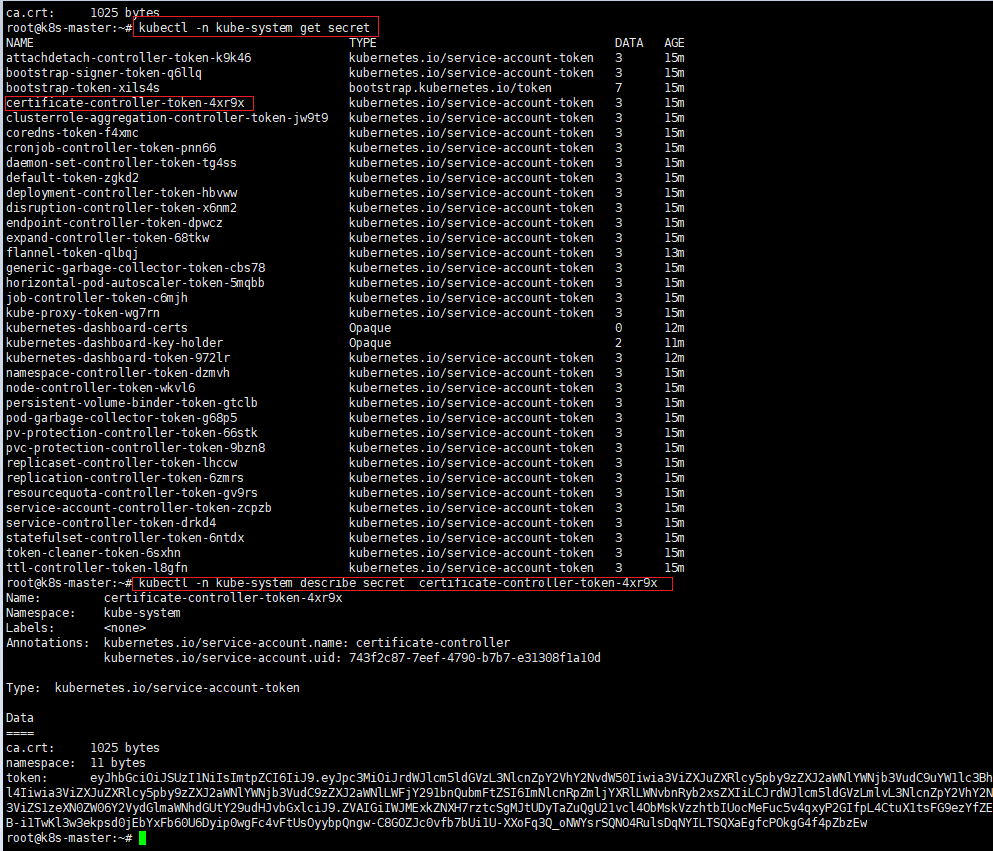Select pod-garbage-collector-token-g68p5
Viewport: 993px width, 851px height.
coord(122,418)
